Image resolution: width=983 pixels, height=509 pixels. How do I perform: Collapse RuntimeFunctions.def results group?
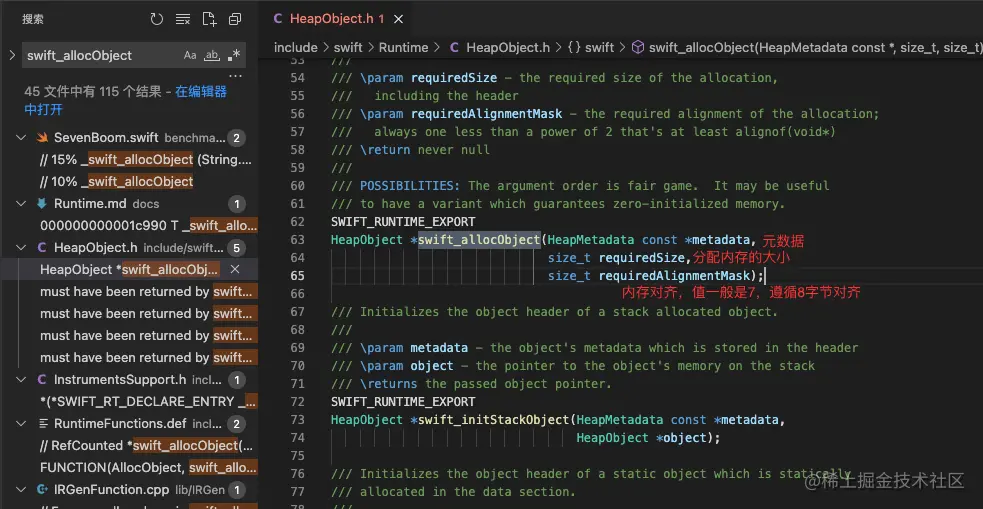tap(21, 424)
